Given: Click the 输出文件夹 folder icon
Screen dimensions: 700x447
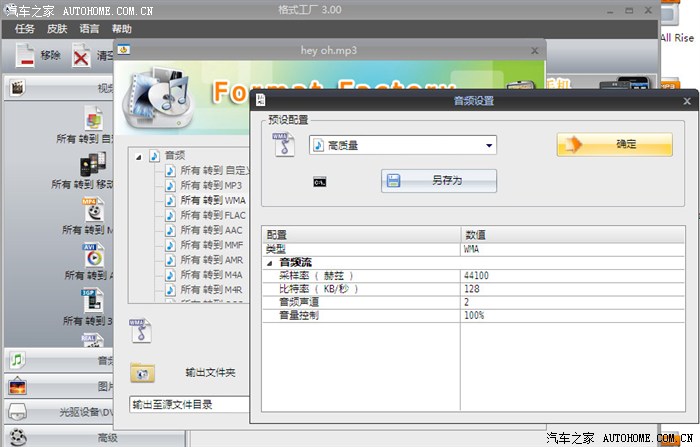Looking at the screenshot, I should point(143,373).
